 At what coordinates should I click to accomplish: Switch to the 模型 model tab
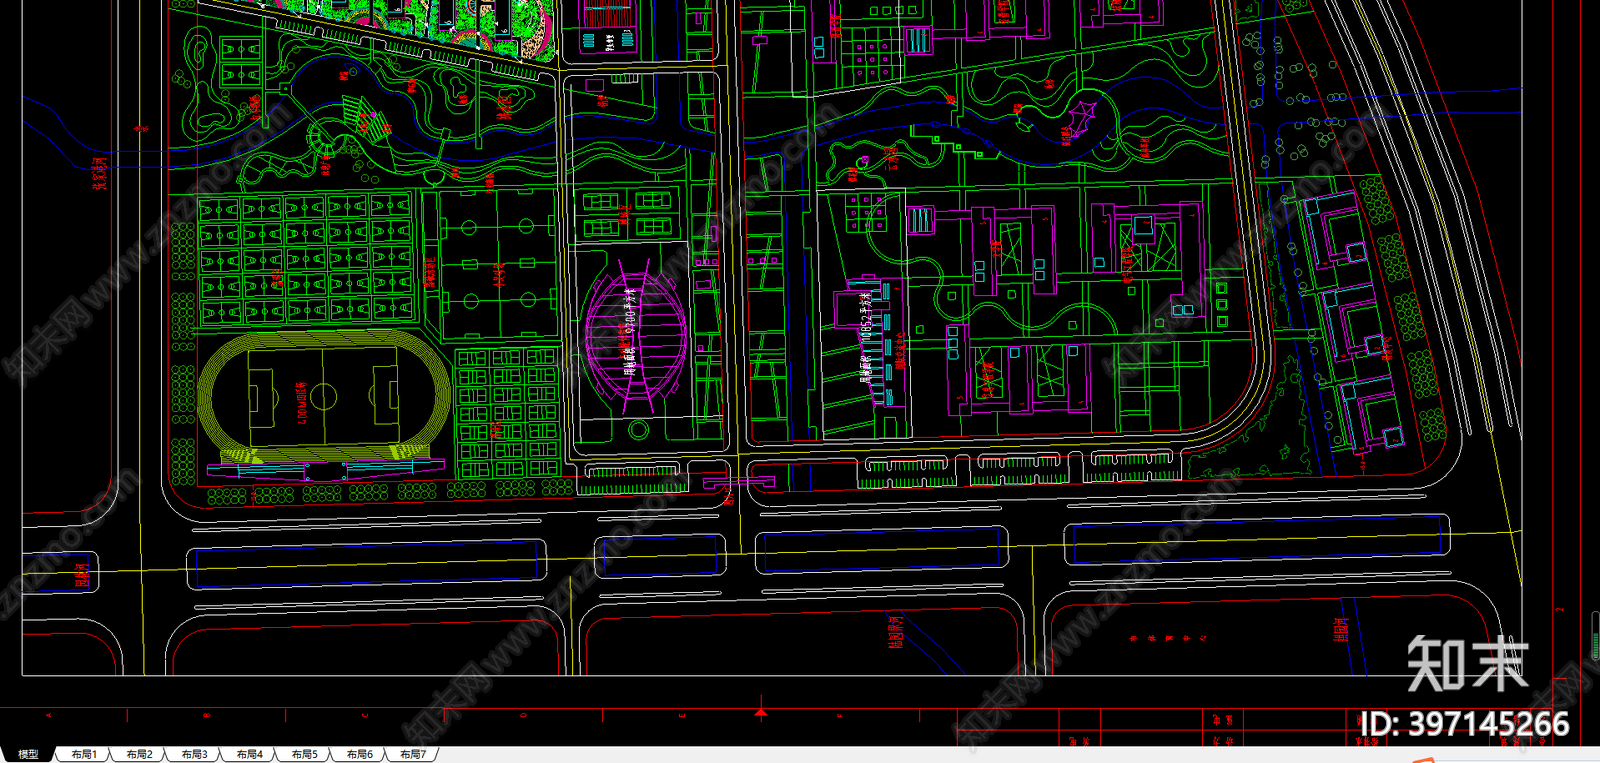click(x=27, y=754)
